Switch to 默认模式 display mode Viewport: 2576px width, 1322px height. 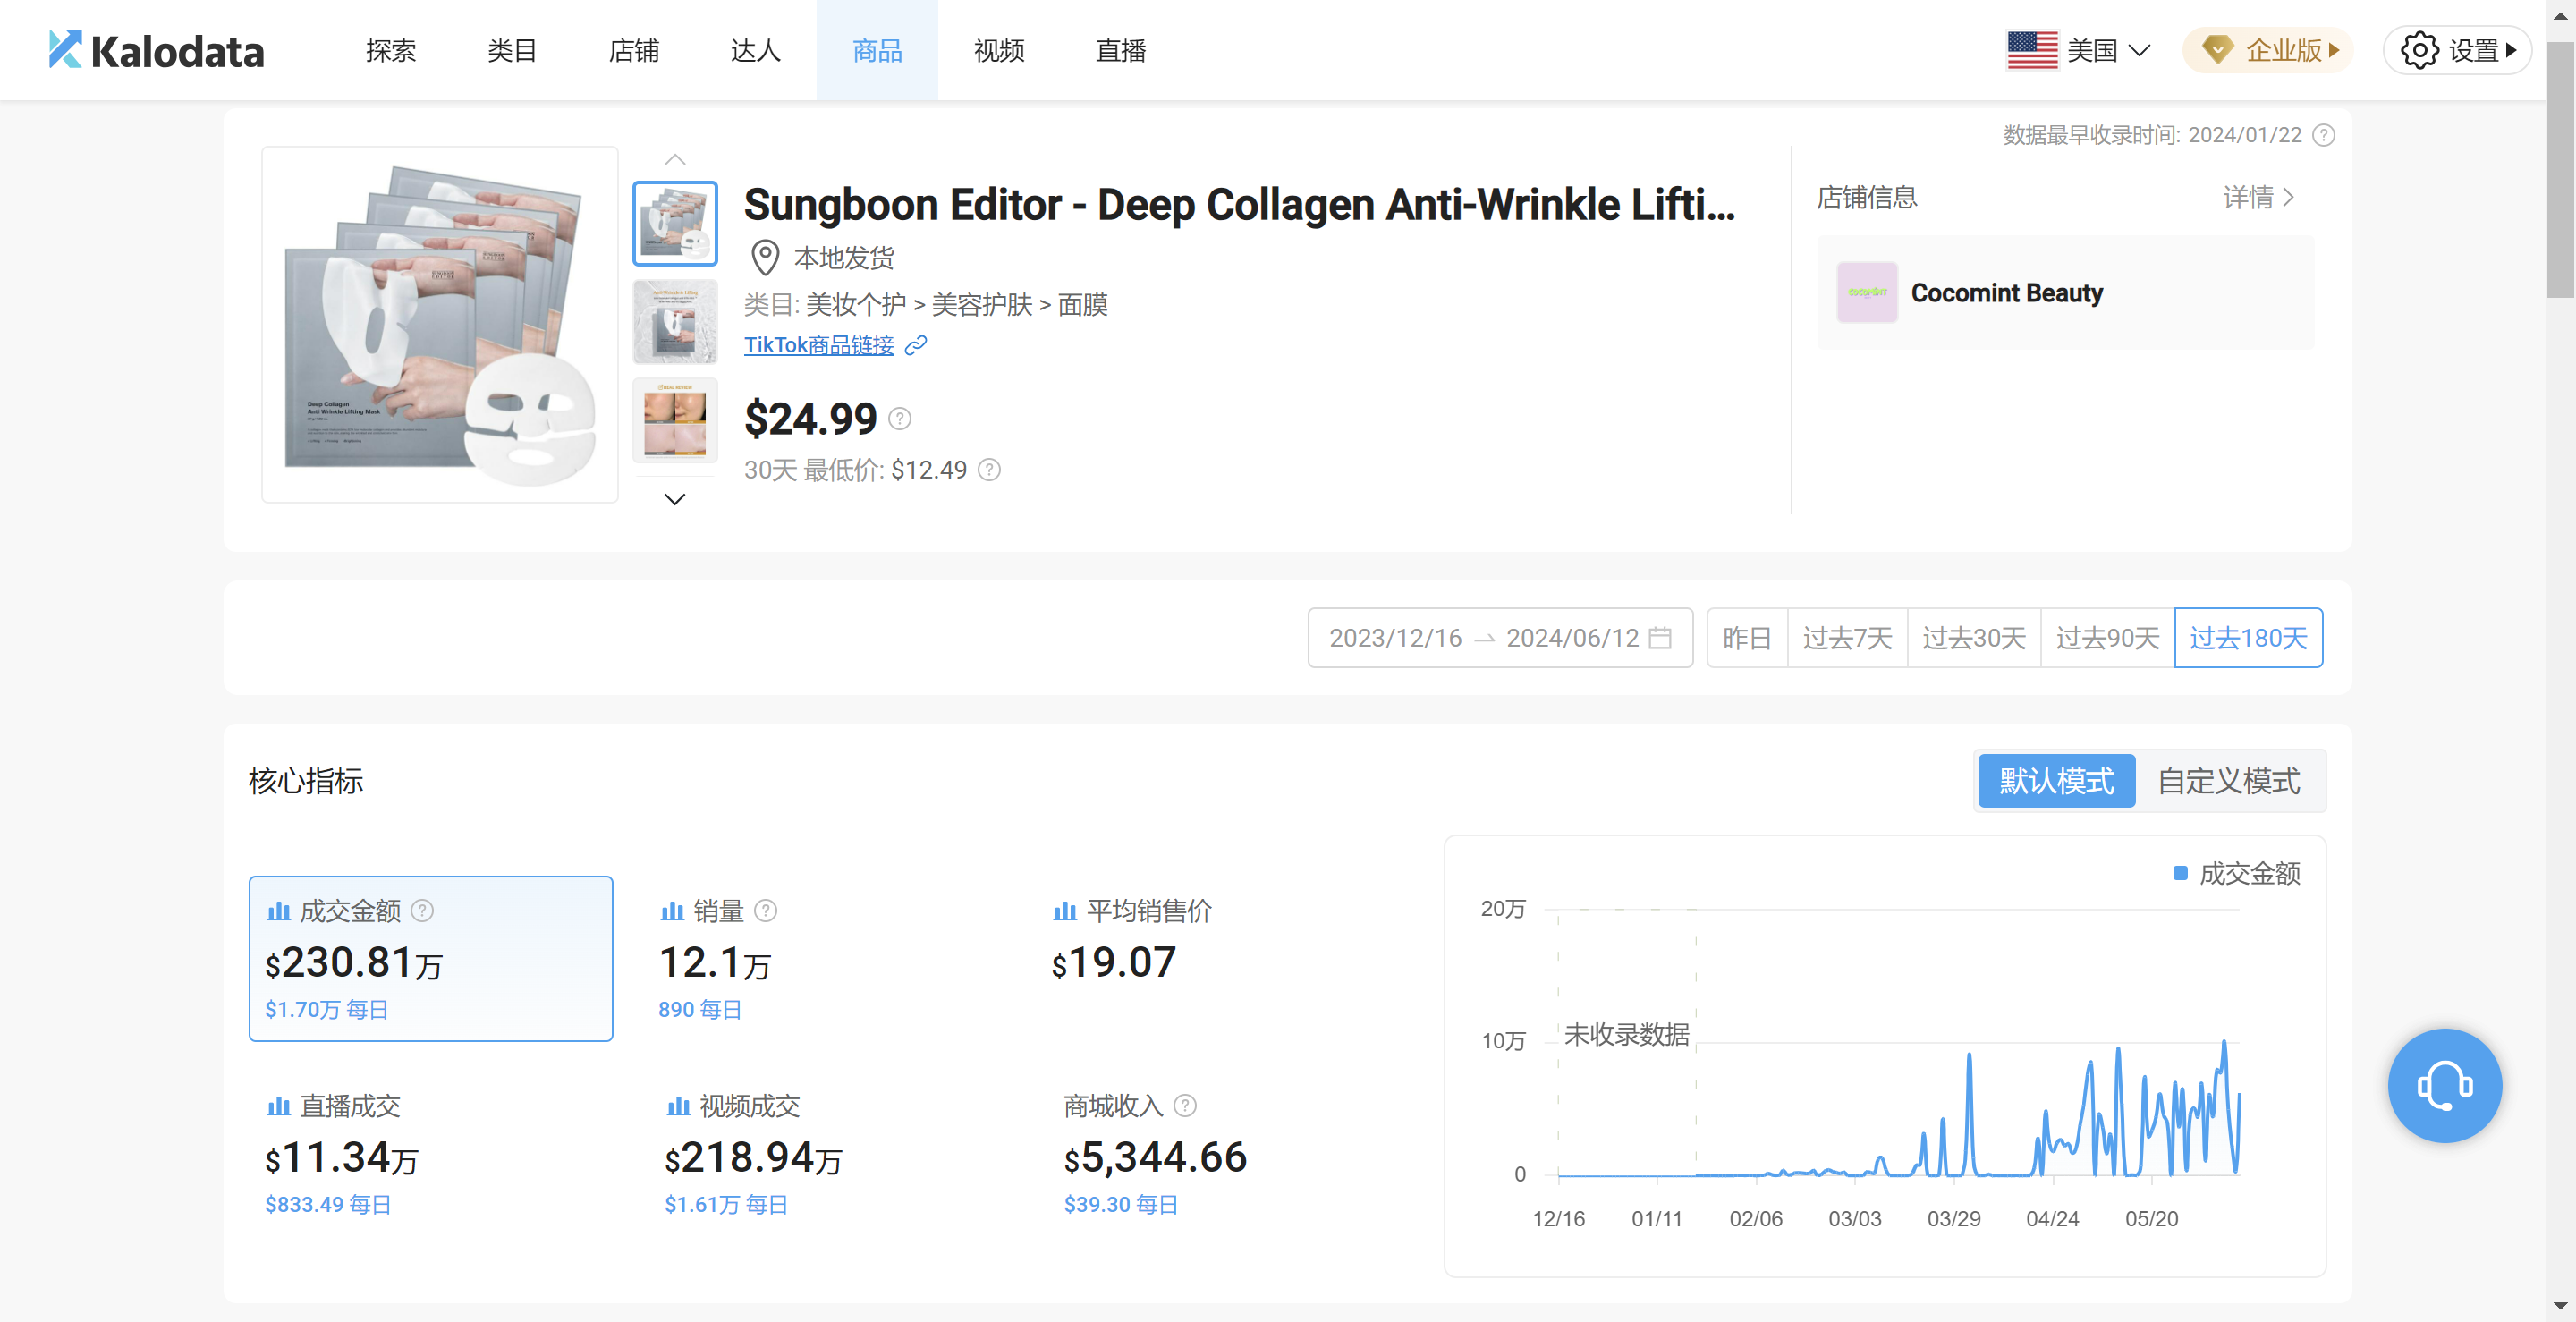pos(2056,781)
